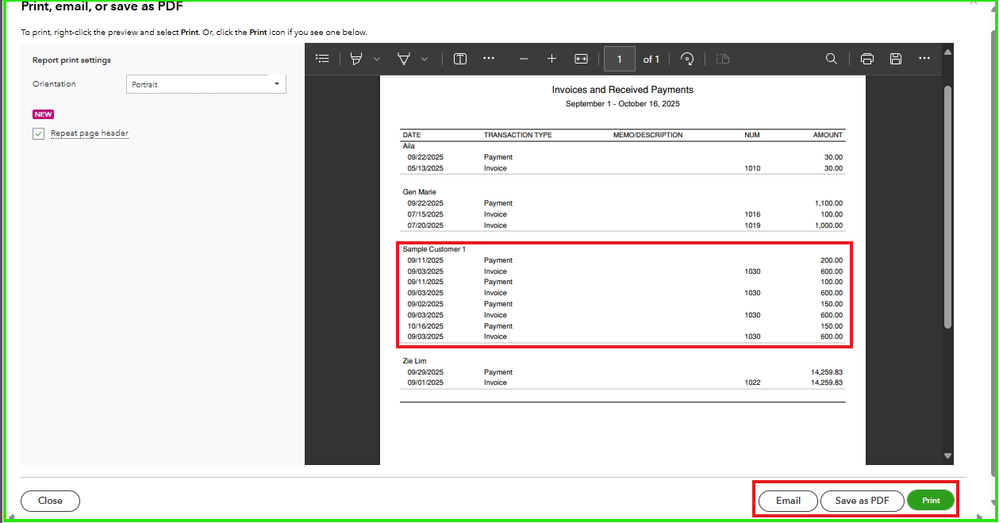
Task: Select the draw pen tool
Action: coord(404,60)
